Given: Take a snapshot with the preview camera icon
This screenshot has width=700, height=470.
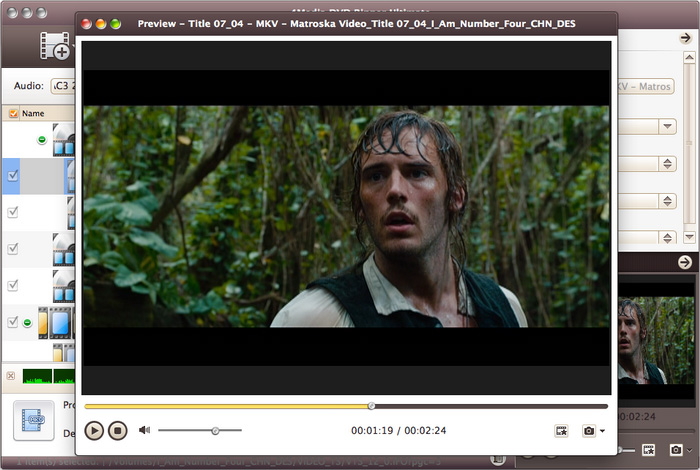Looking at the screenshot, I should [589, 430].
